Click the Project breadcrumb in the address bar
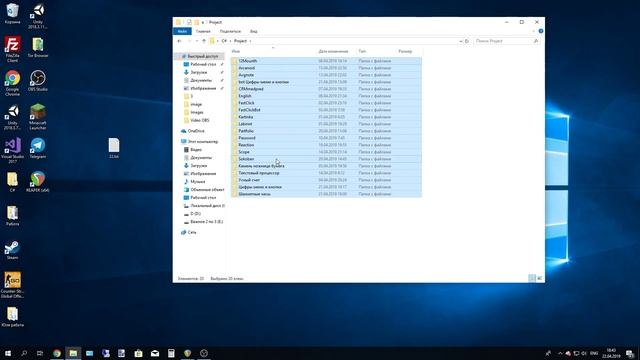 240,41
